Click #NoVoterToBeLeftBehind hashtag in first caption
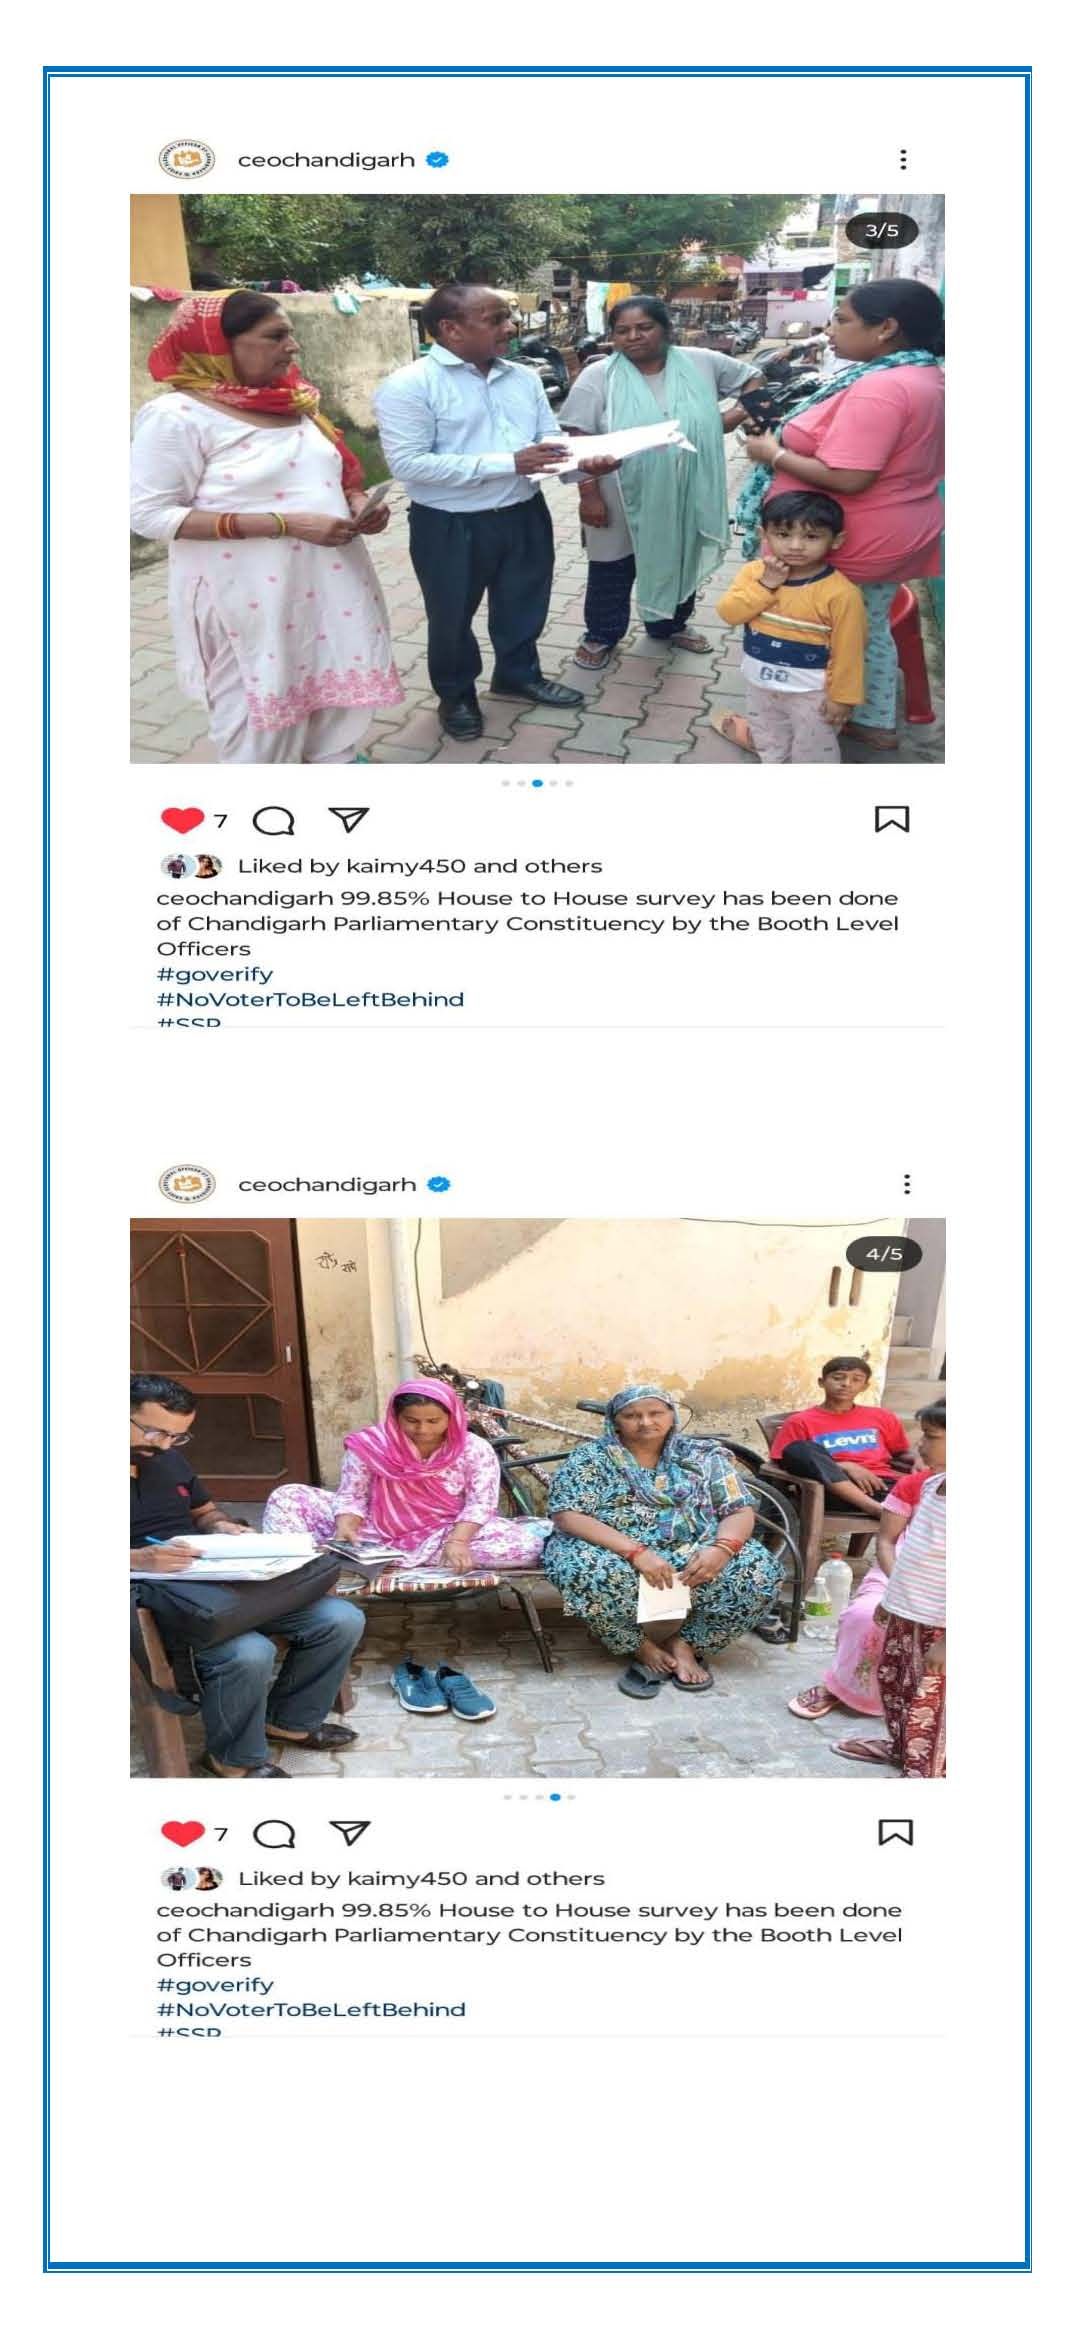 pyautogui.click(x=310, y=999)
